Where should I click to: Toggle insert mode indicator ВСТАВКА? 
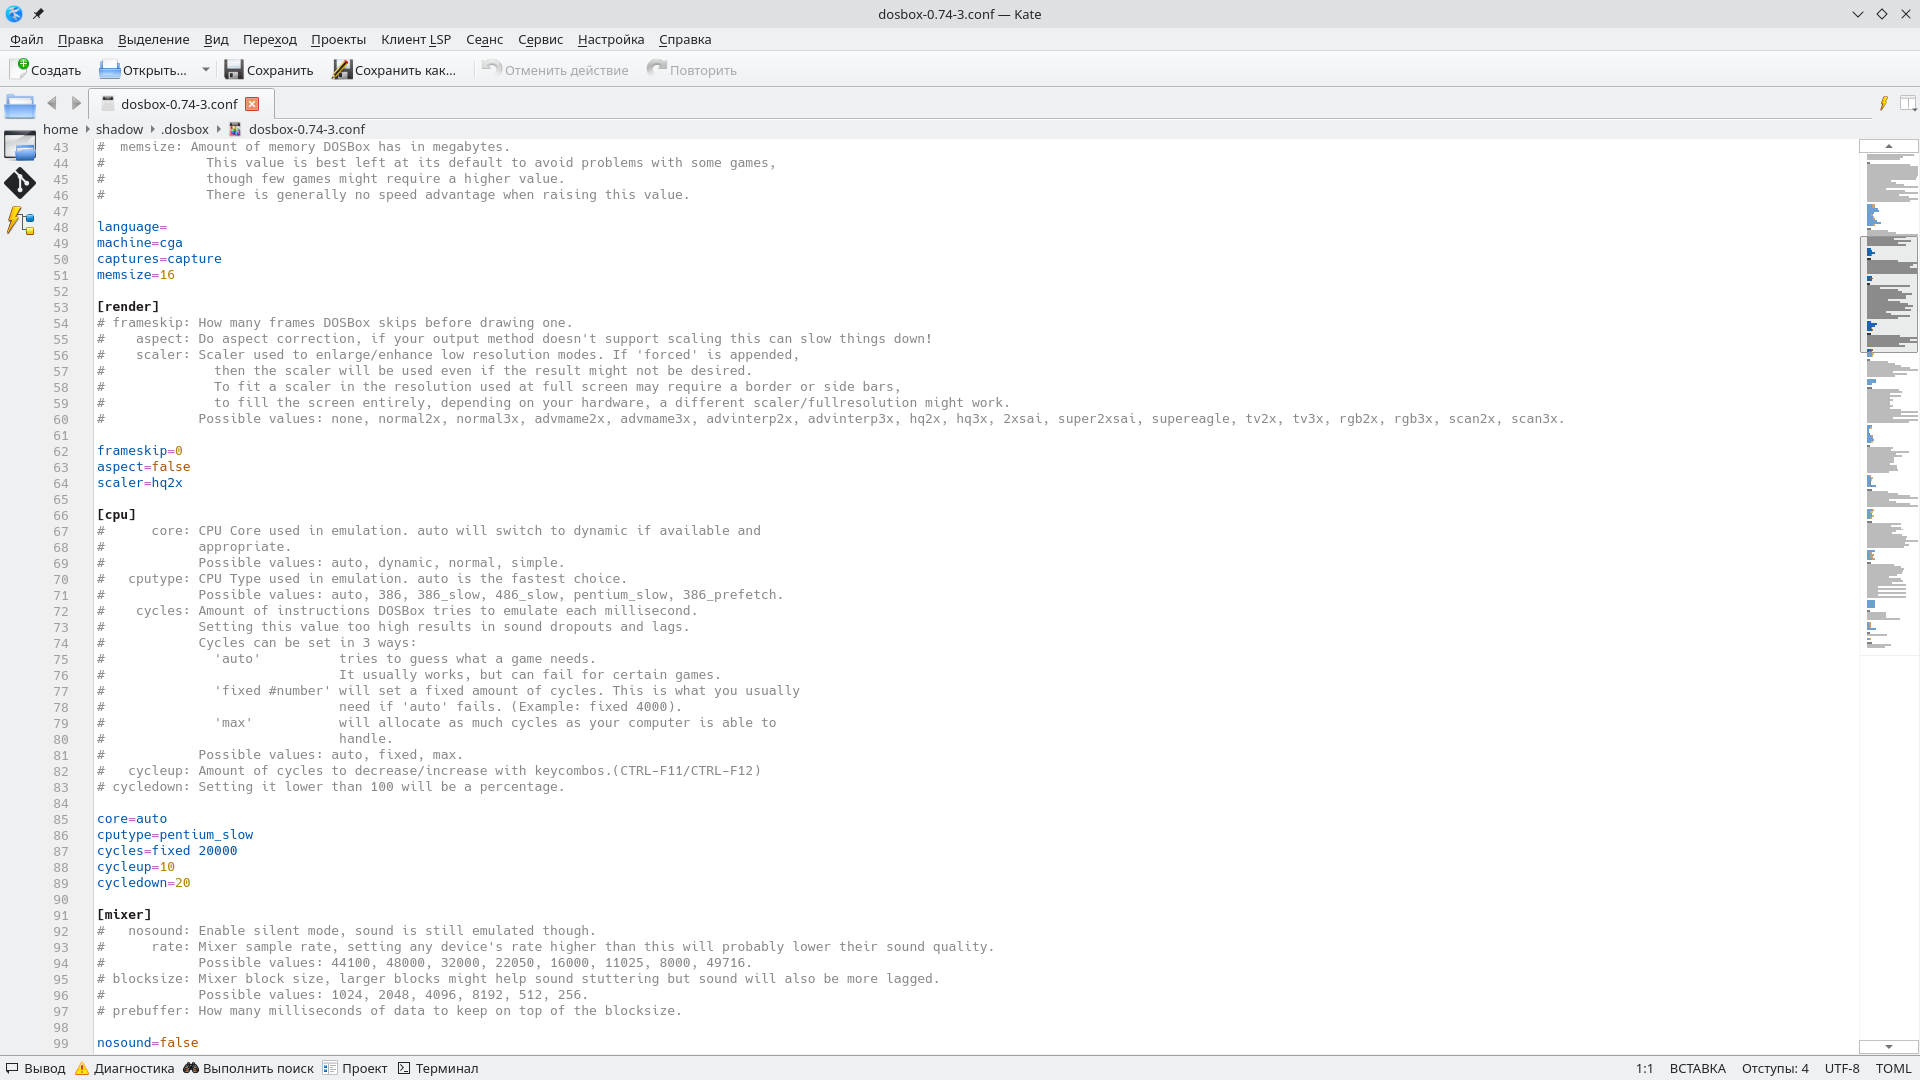click(1697, 1068)
